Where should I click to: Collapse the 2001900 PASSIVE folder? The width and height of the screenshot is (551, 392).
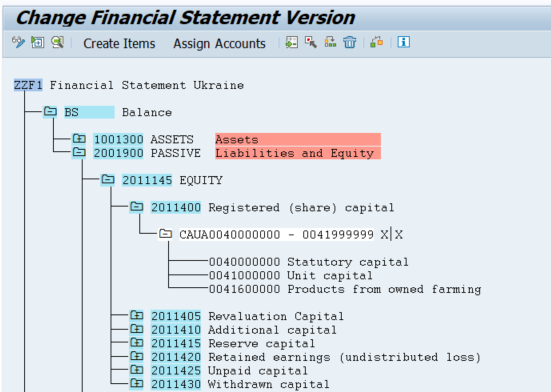79,153
